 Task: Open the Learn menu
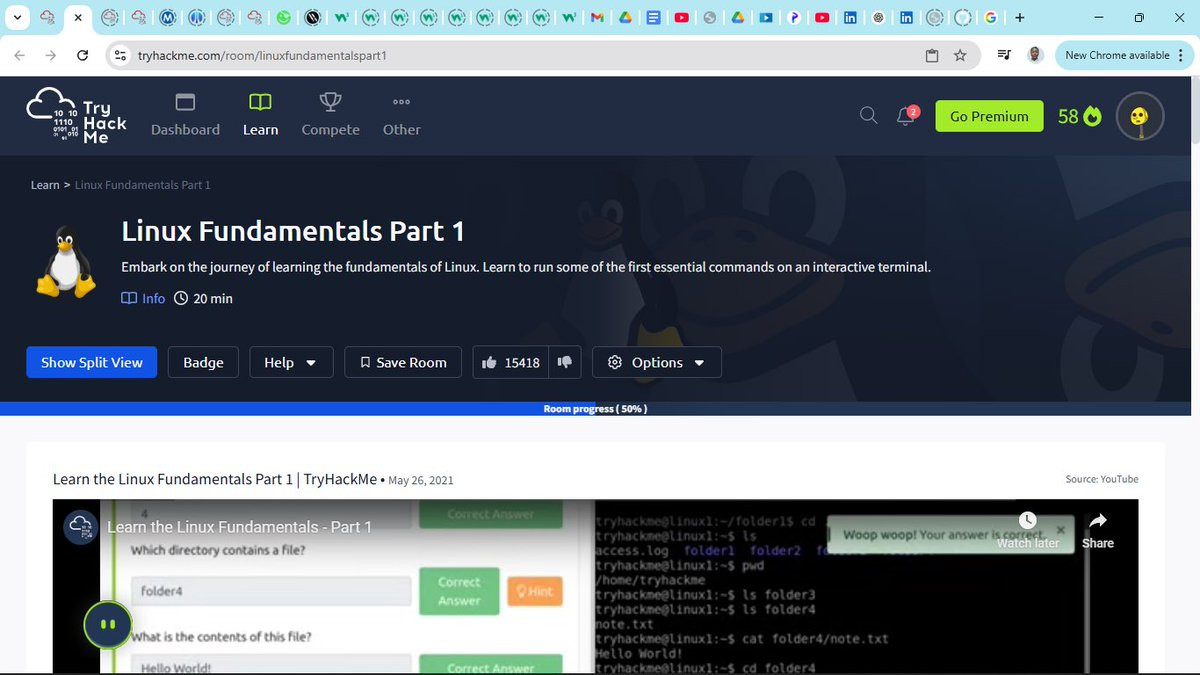260,115
